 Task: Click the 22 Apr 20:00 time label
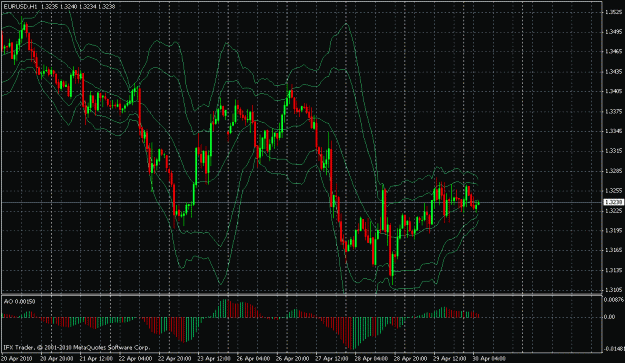tap(175, 359)
